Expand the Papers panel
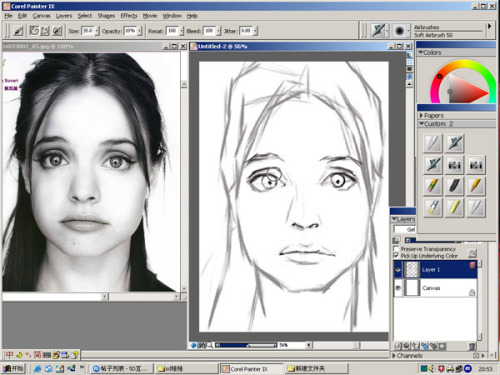 pyautogui.click(x=421, y=115)
